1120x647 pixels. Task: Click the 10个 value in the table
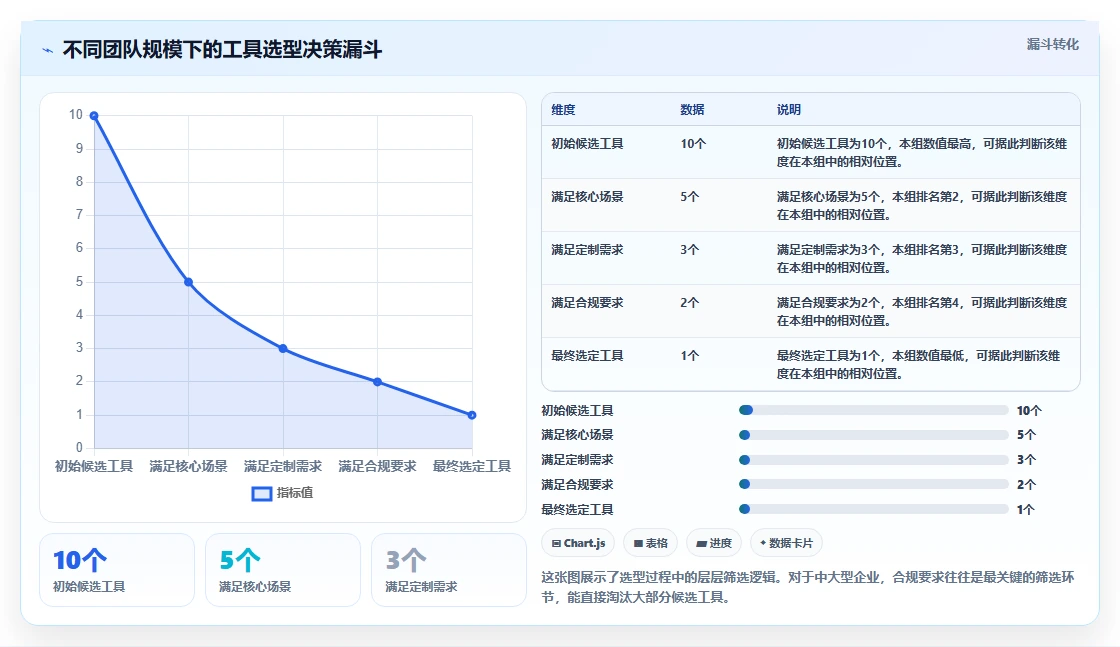click(693, 144)
